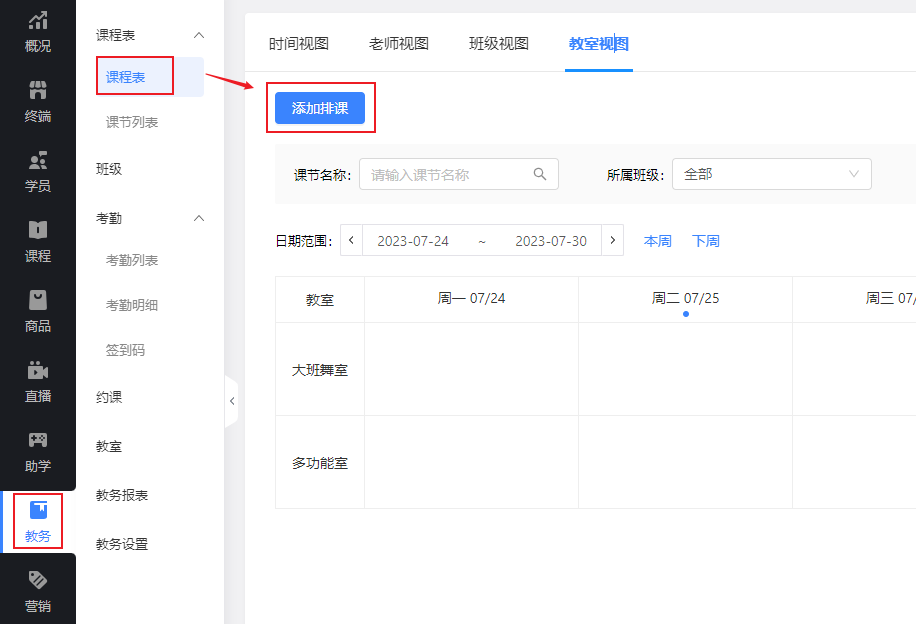Open the 助学 study aid sidebar icon
The height and width of the screenshot is (624, 916).
coord(38,452)
